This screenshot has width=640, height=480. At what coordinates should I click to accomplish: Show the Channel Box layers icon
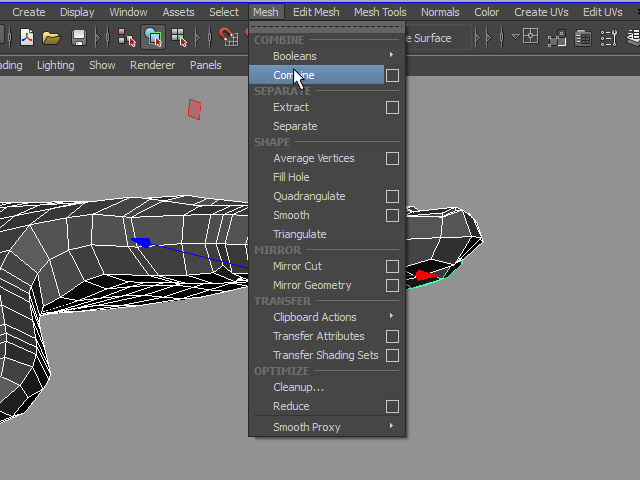tap(633, 38)
